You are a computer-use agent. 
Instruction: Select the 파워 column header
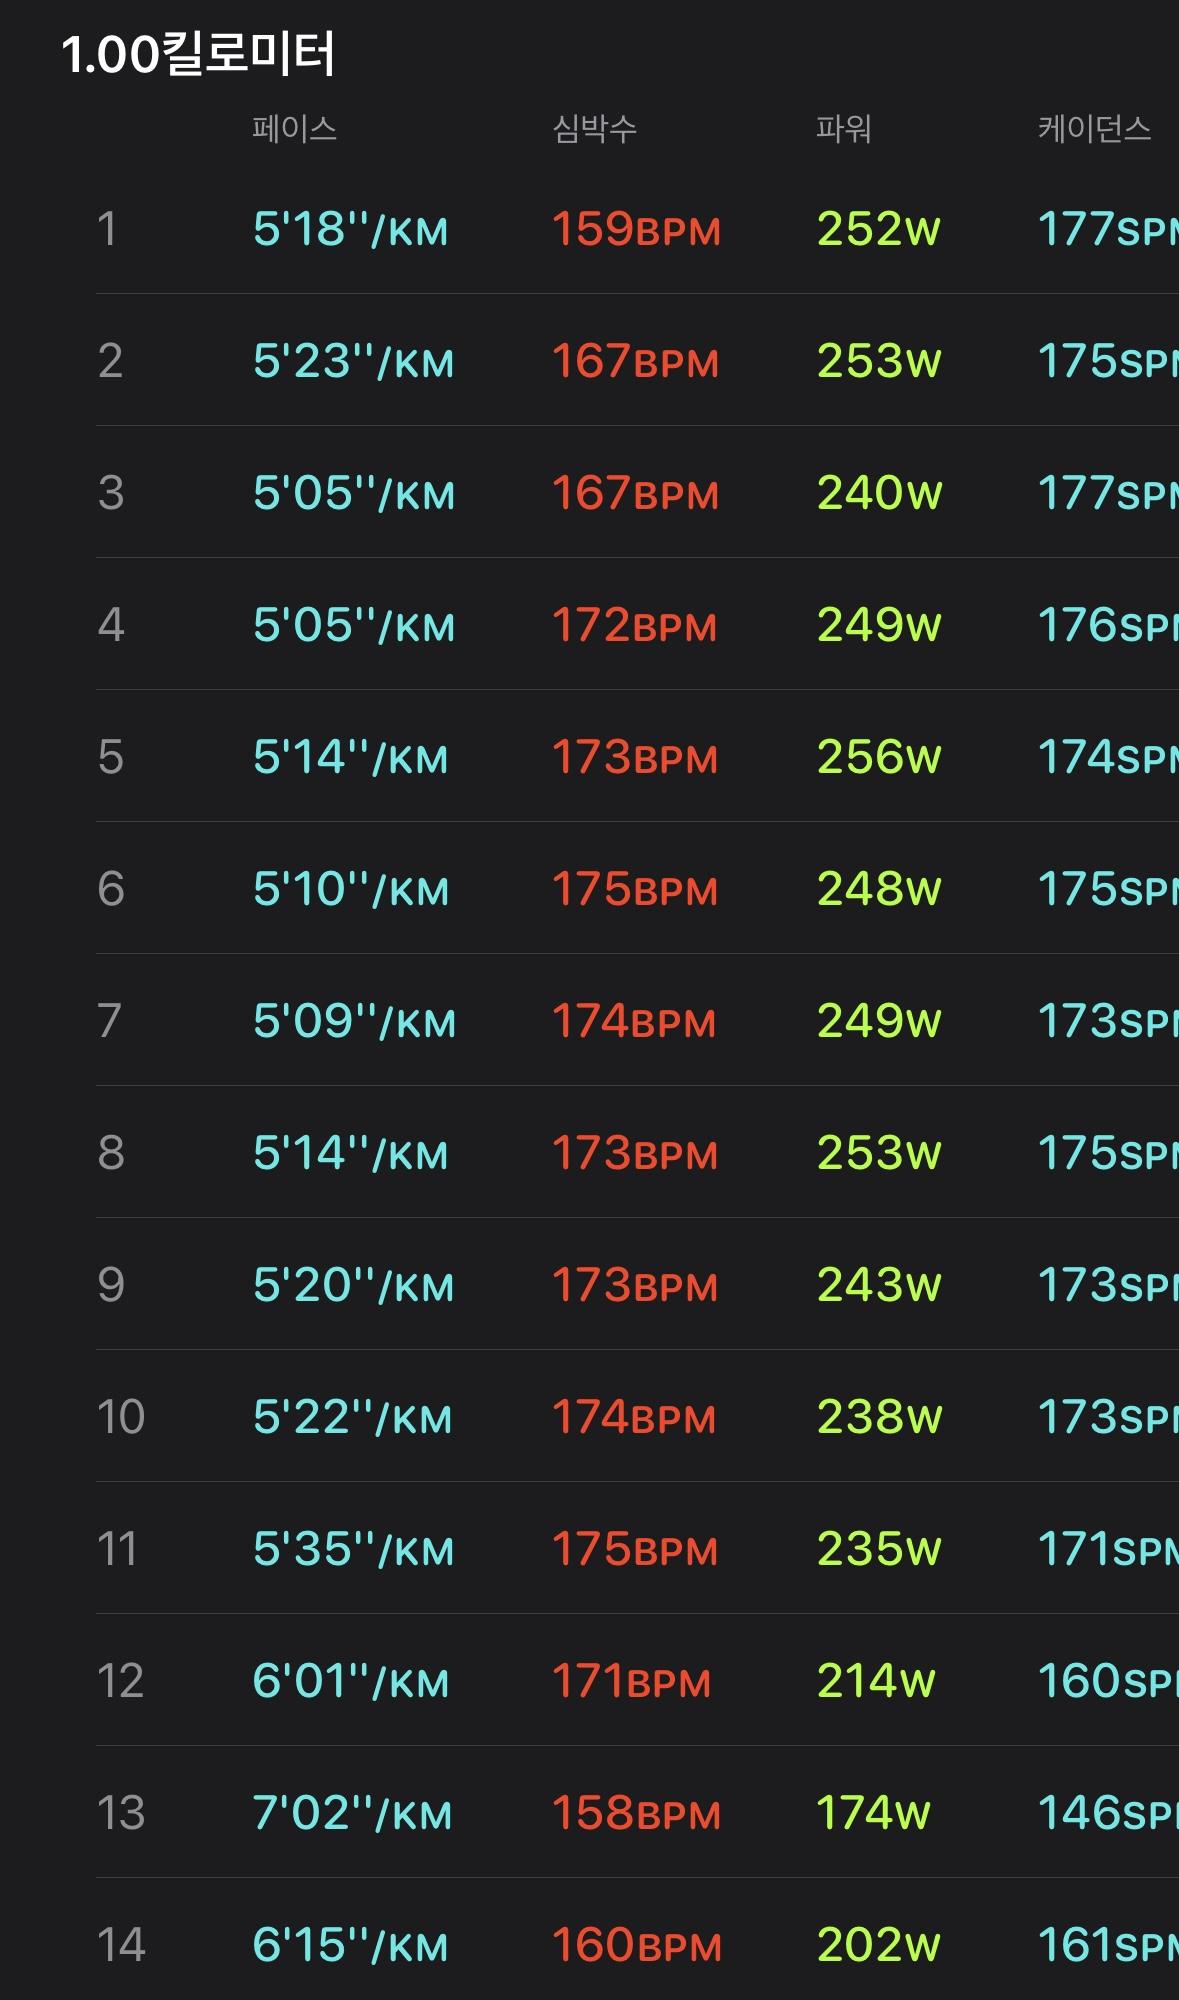click(x=843, y=129)
